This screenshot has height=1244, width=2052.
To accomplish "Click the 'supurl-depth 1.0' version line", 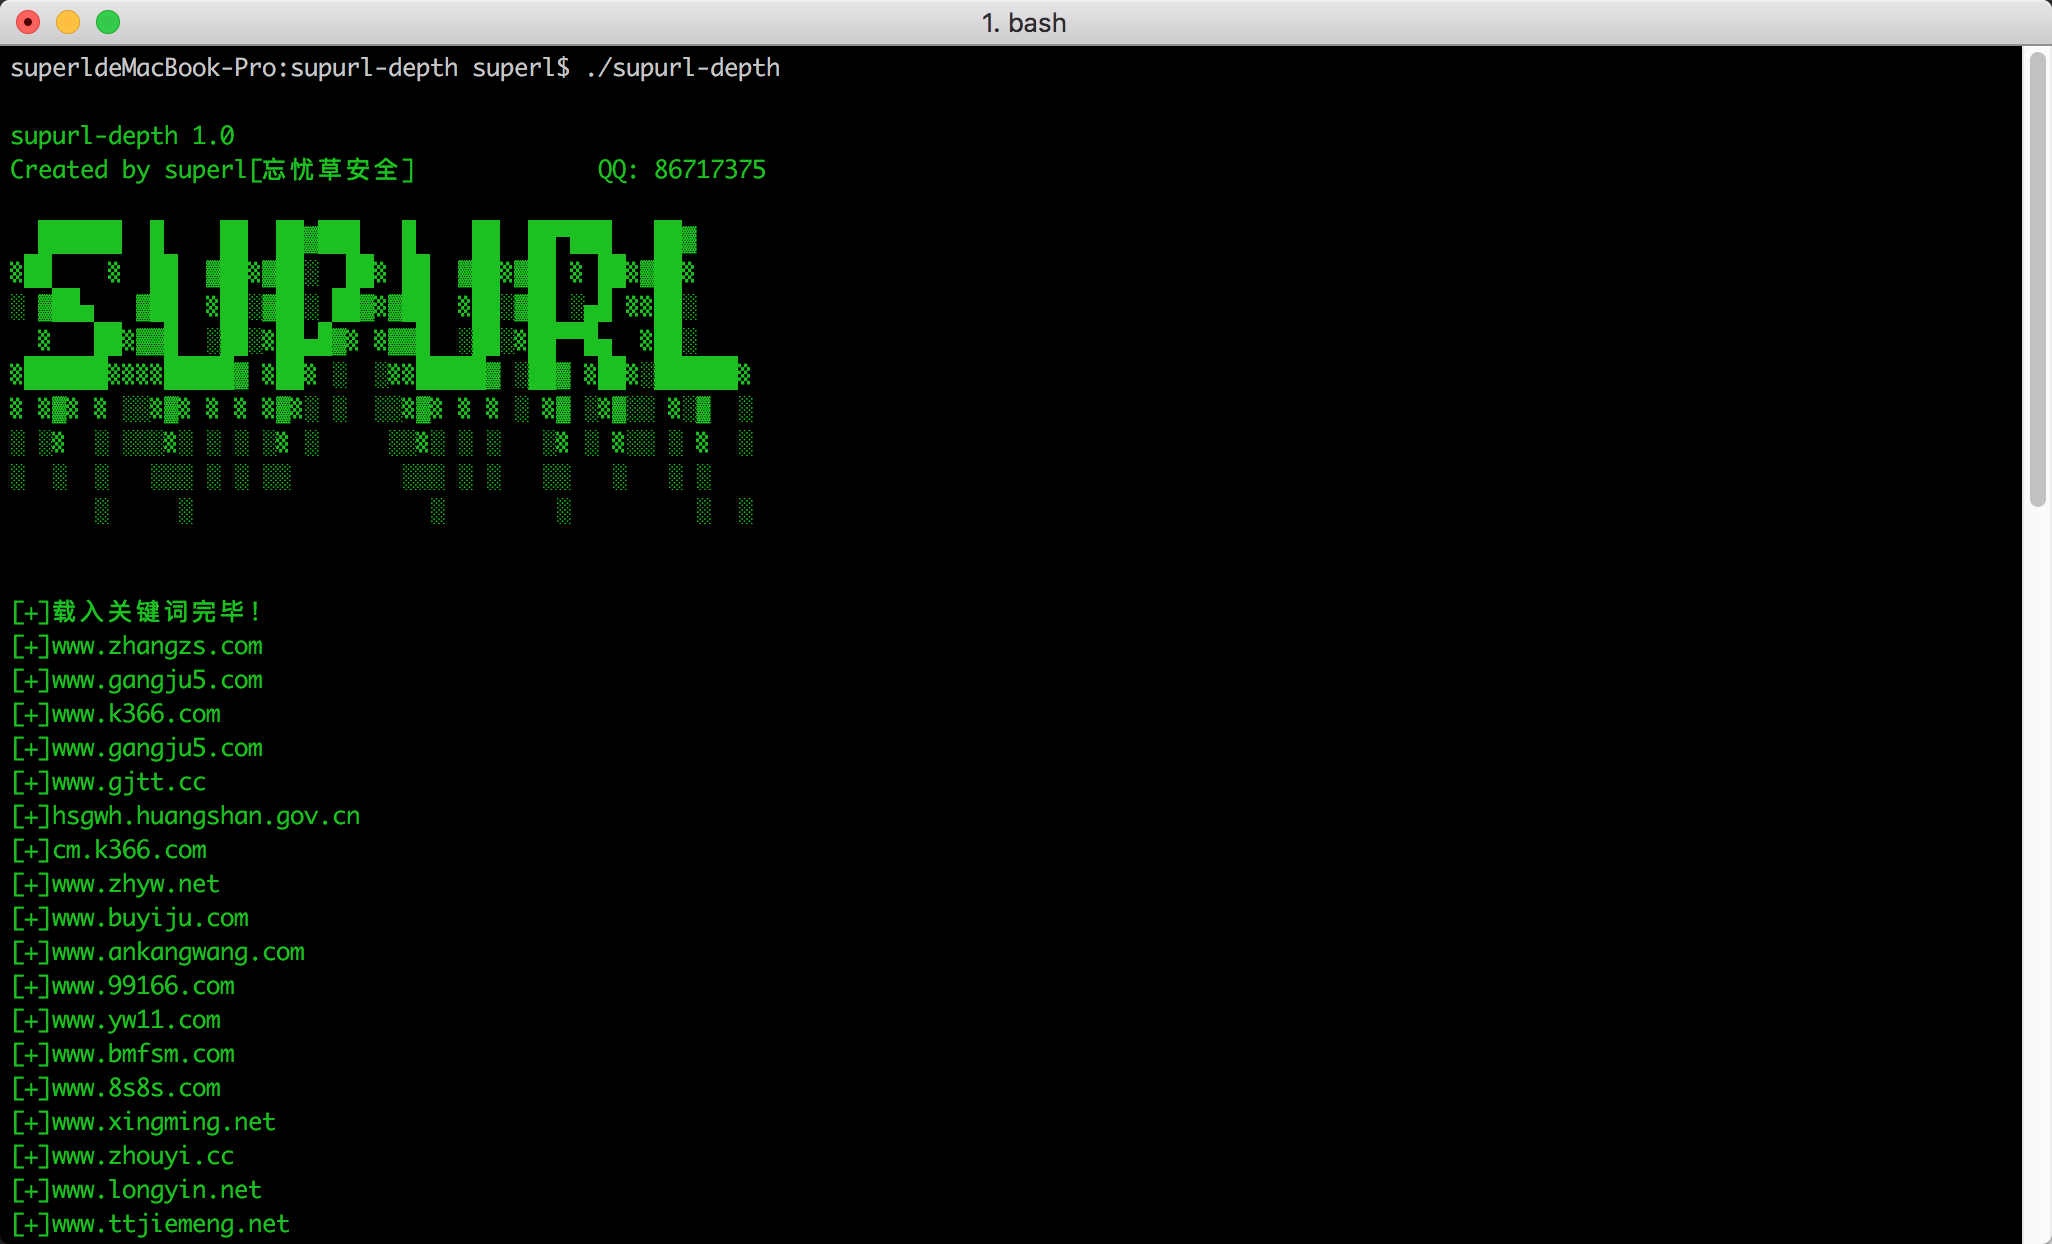I will click(x=122, y=136).
